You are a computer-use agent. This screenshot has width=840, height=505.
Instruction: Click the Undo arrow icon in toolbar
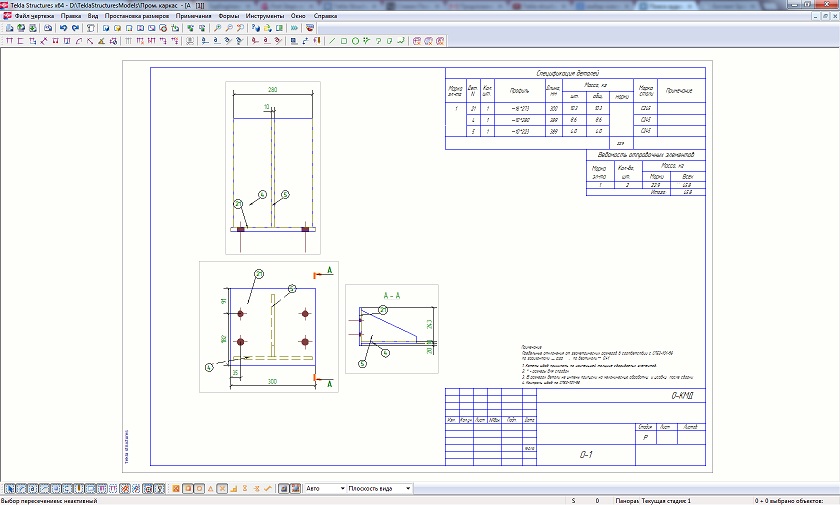click(x=63, y=28)
